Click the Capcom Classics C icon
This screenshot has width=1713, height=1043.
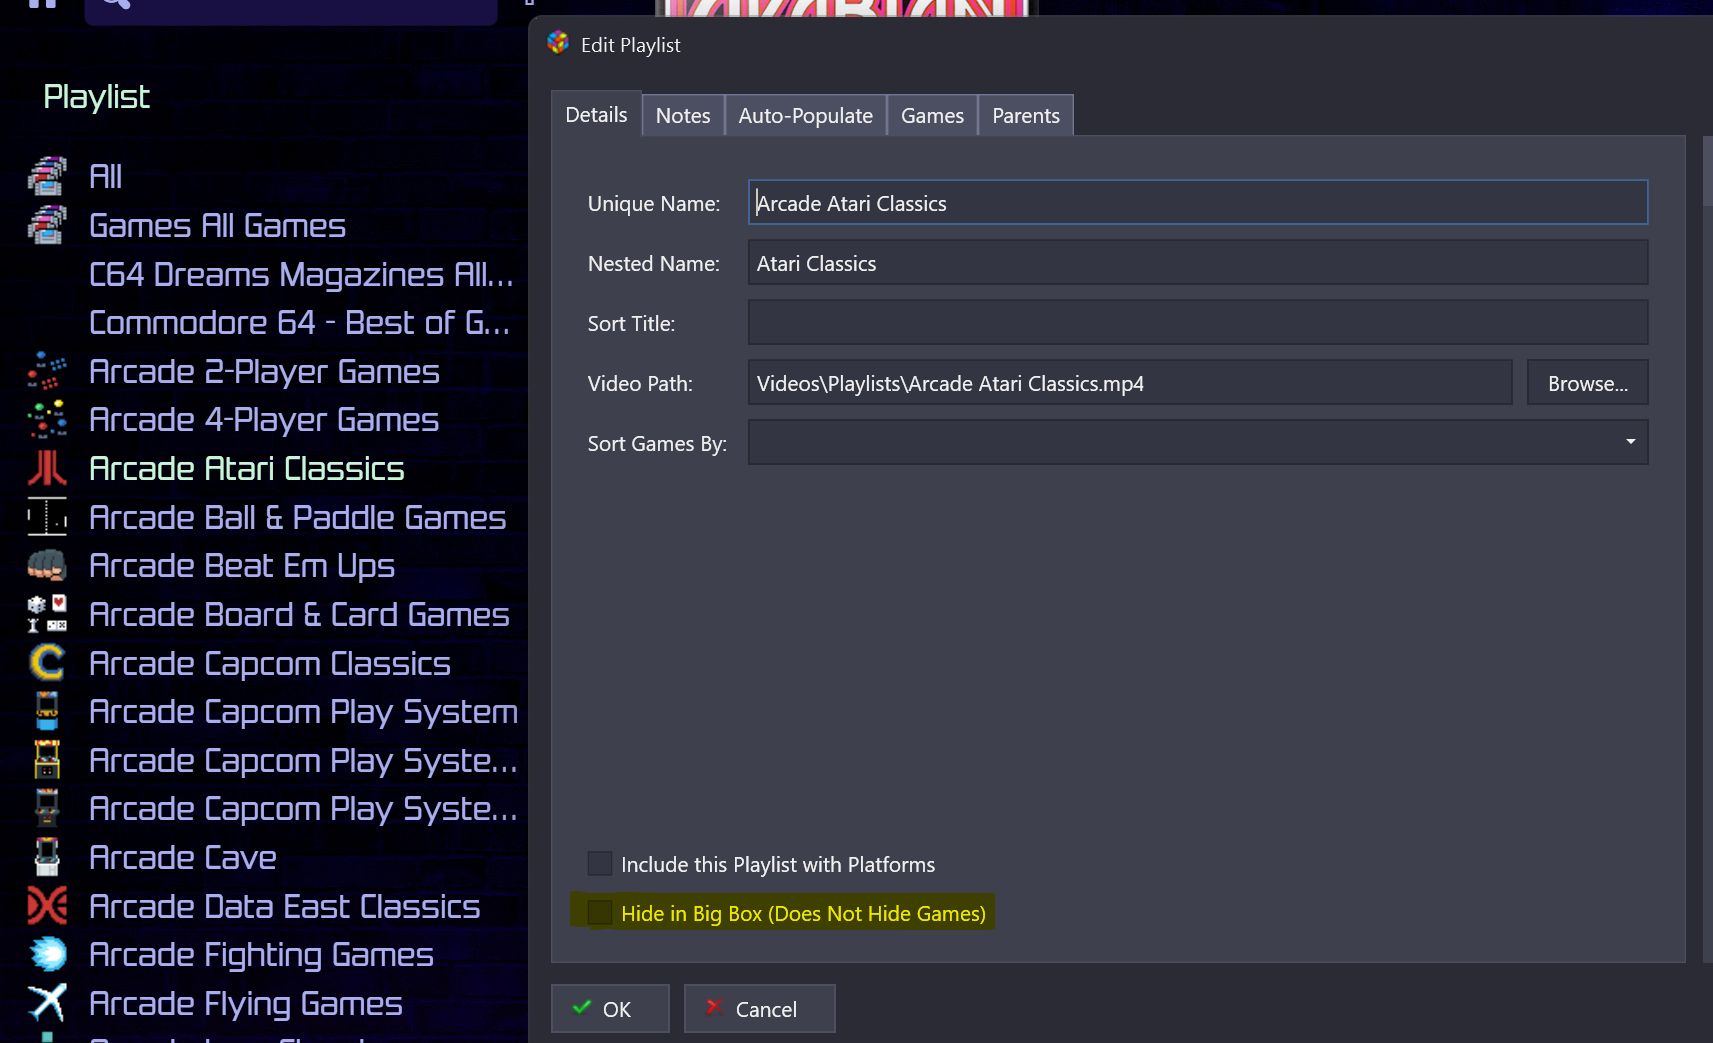coord(47,663)
